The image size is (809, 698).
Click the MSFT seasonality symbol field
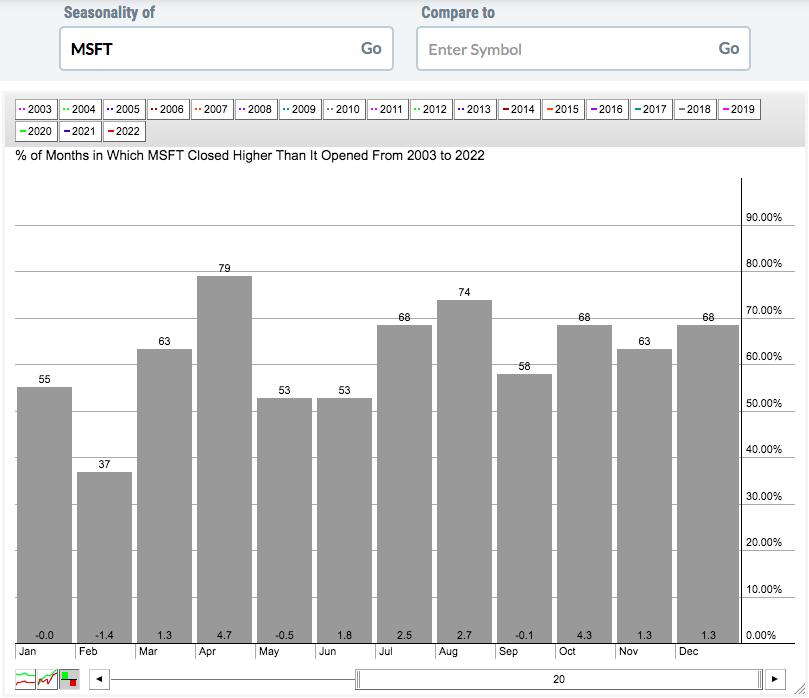point(208,49)
